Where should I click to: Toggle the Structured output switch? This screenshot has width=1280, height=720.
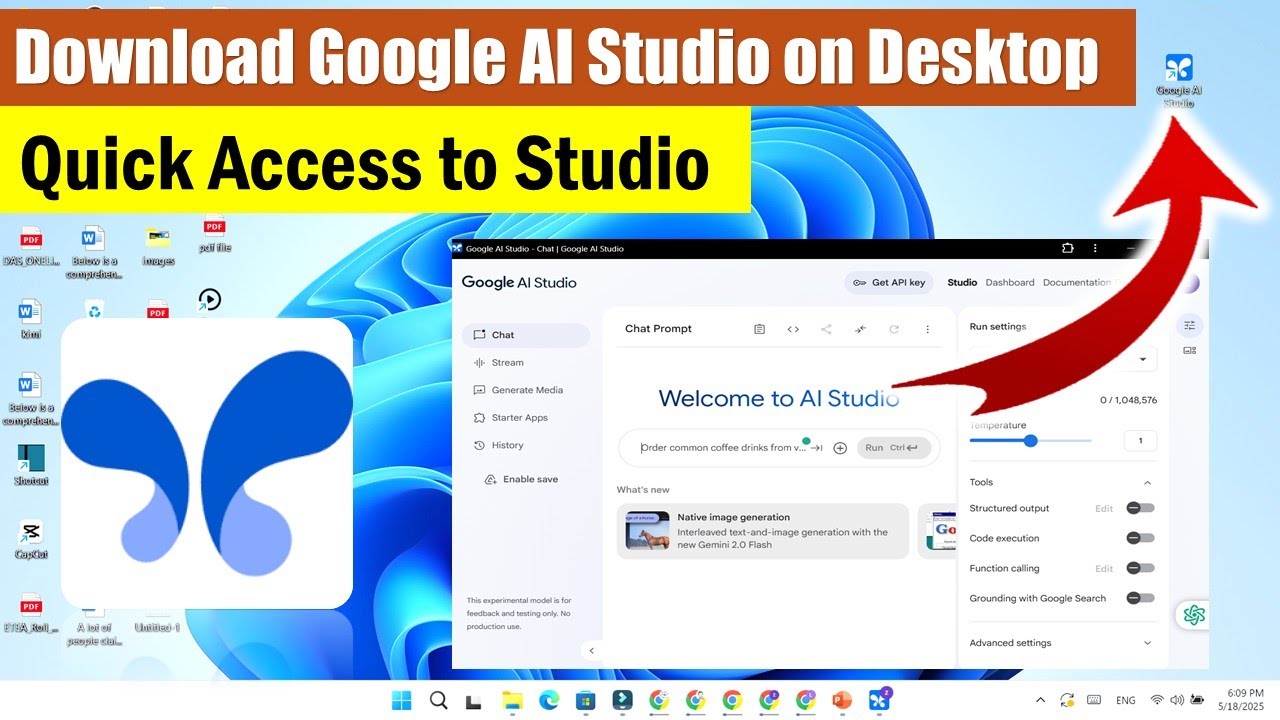pyautogui.click(x=1140, y=508)
